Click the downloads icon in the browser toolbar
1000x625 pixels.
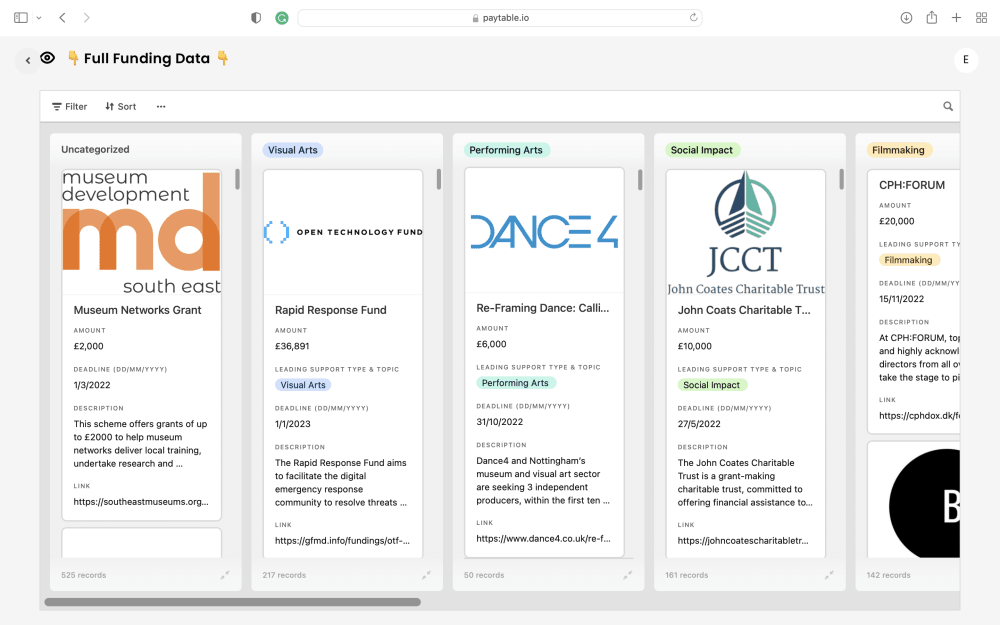tap(908, 17)
